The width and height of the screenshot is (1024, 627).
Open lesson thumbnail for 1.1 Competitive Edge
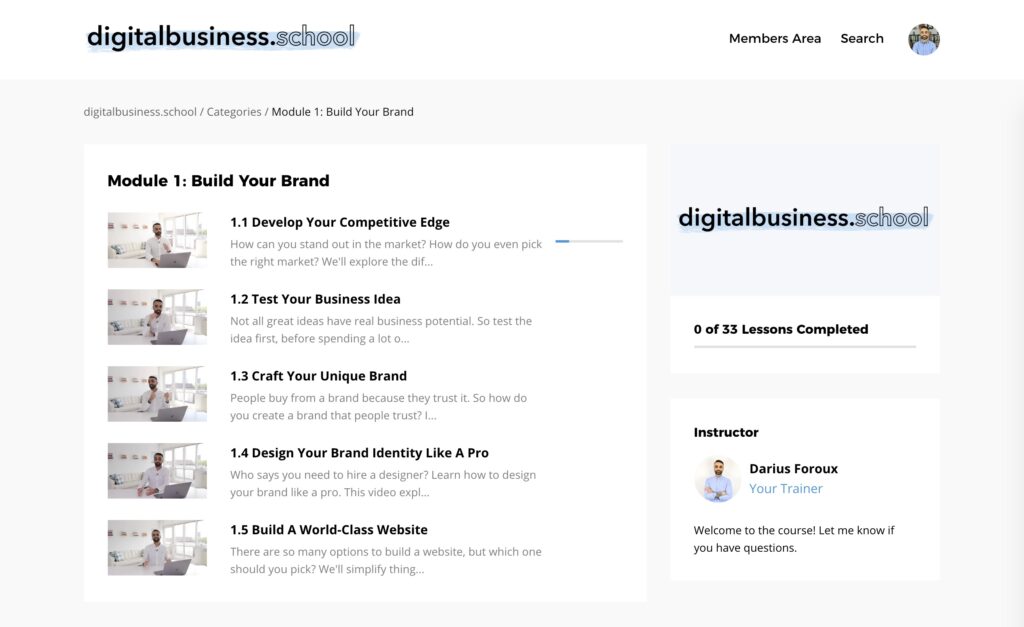tap(157, 240)
